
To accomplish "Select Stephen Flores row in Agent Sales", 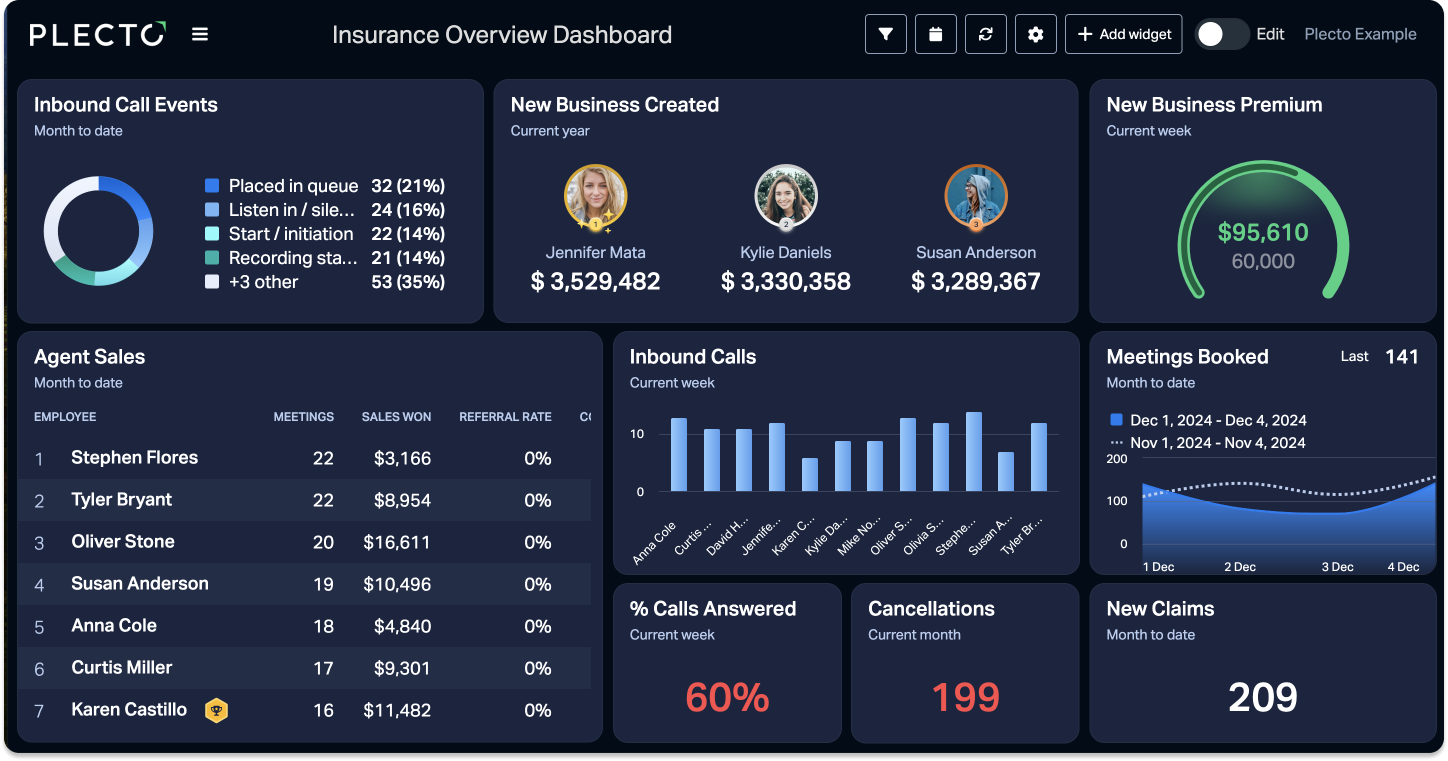I will coord(304,458).
